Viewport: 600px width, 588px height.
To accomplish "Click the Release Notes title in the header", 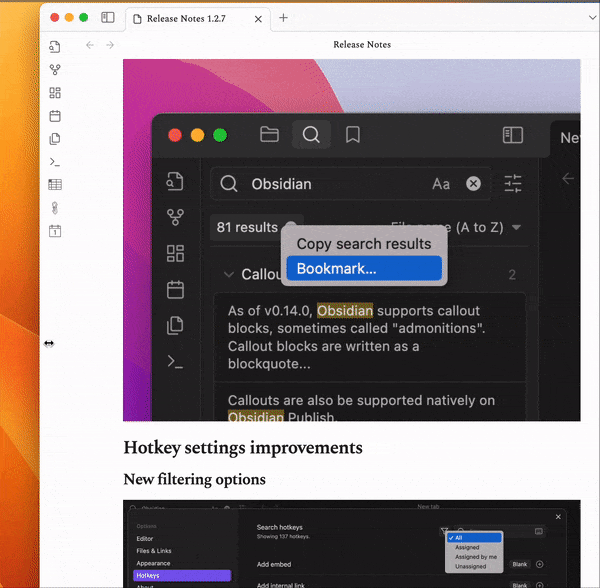I will (362, 45).
